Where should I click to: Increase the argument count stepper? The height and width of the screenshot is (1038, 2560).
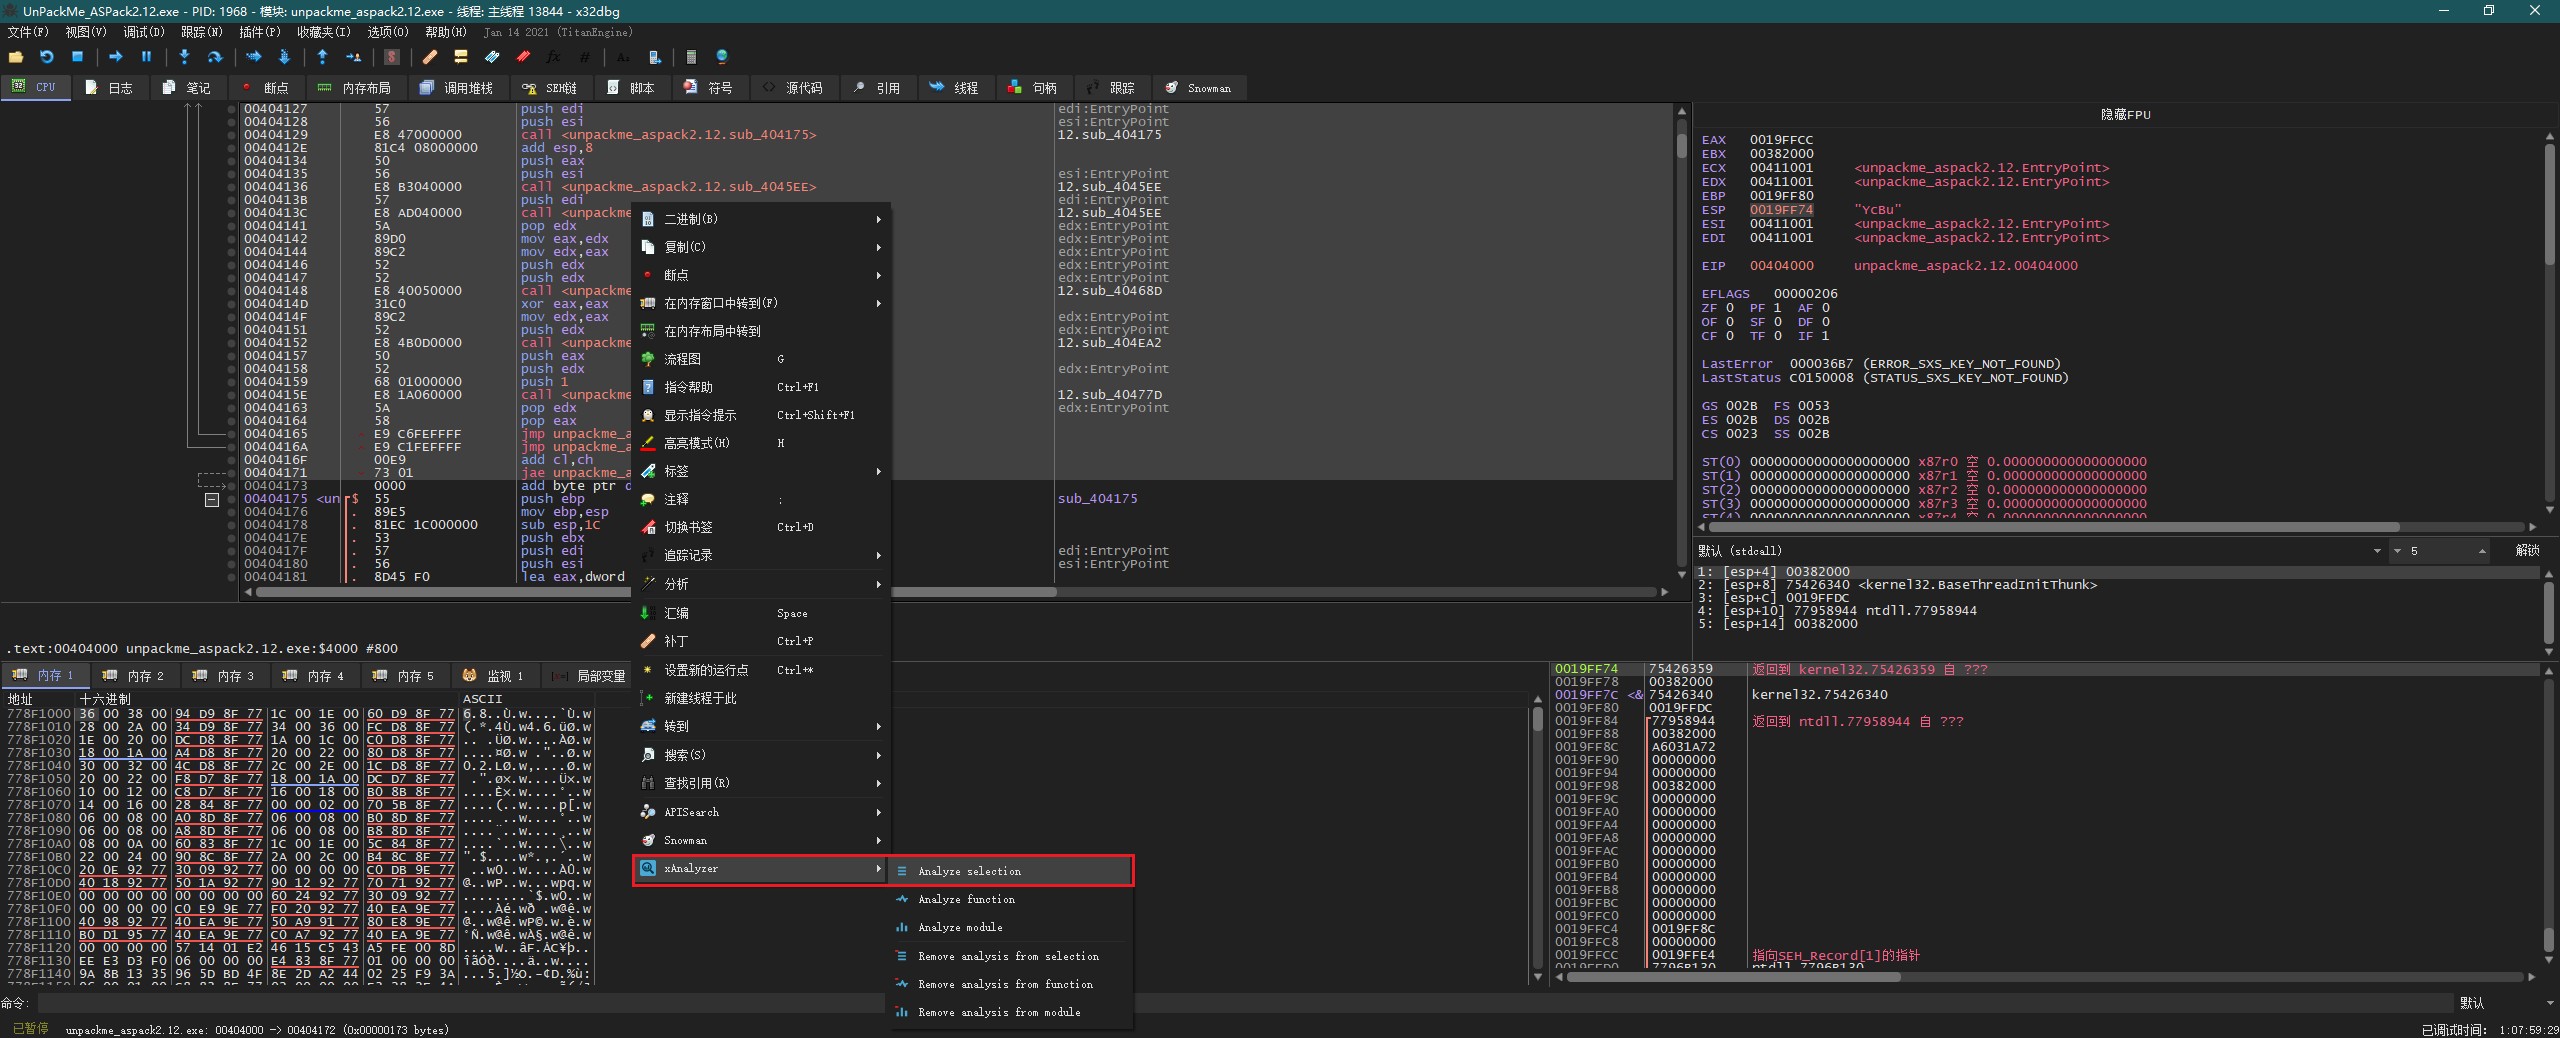[x=2482, y=549]
